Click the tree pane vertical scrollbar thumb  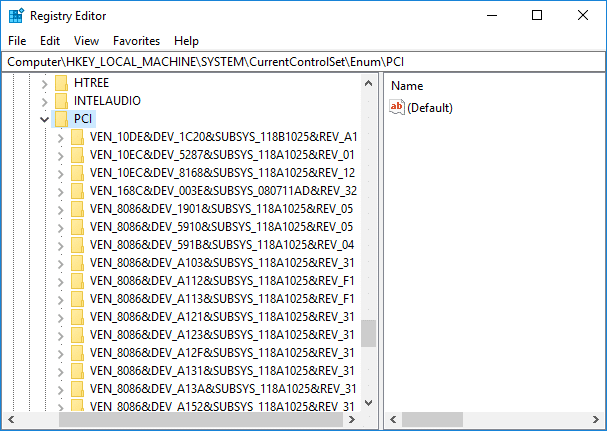click(369, 333)
